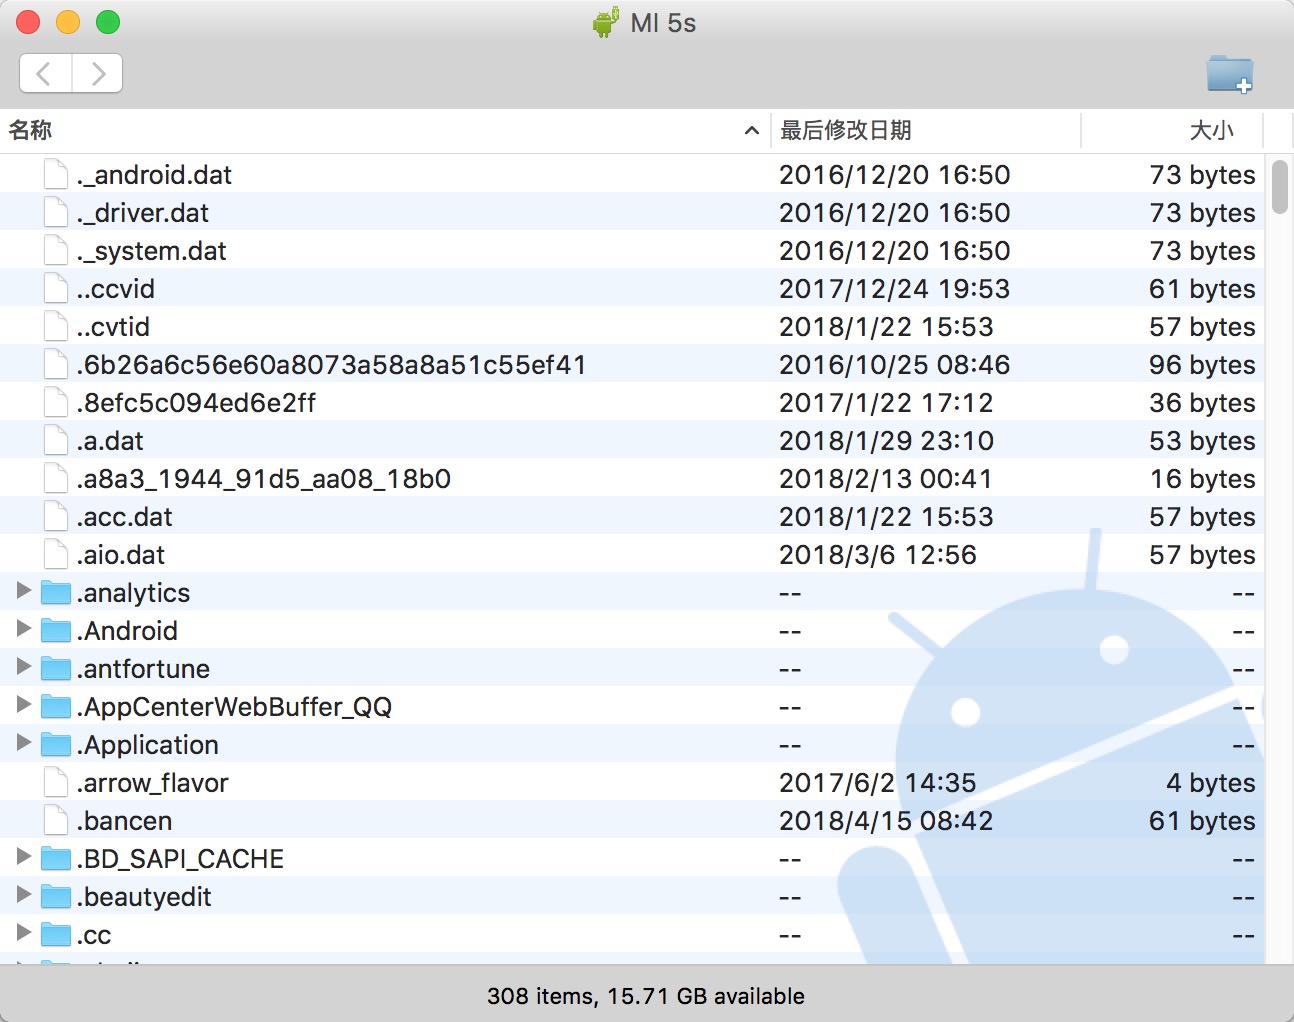Click status text 308 items, 15.71 GB available
This screenshot has height=1022, width=1294.
(x=646, y=996)
